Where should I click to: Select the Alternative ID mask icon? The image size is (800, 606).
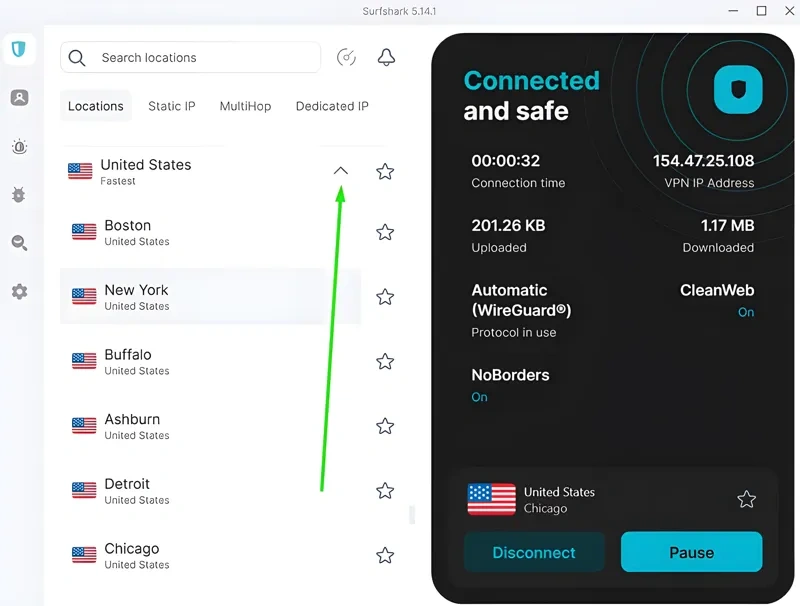[x=20, y=147]
